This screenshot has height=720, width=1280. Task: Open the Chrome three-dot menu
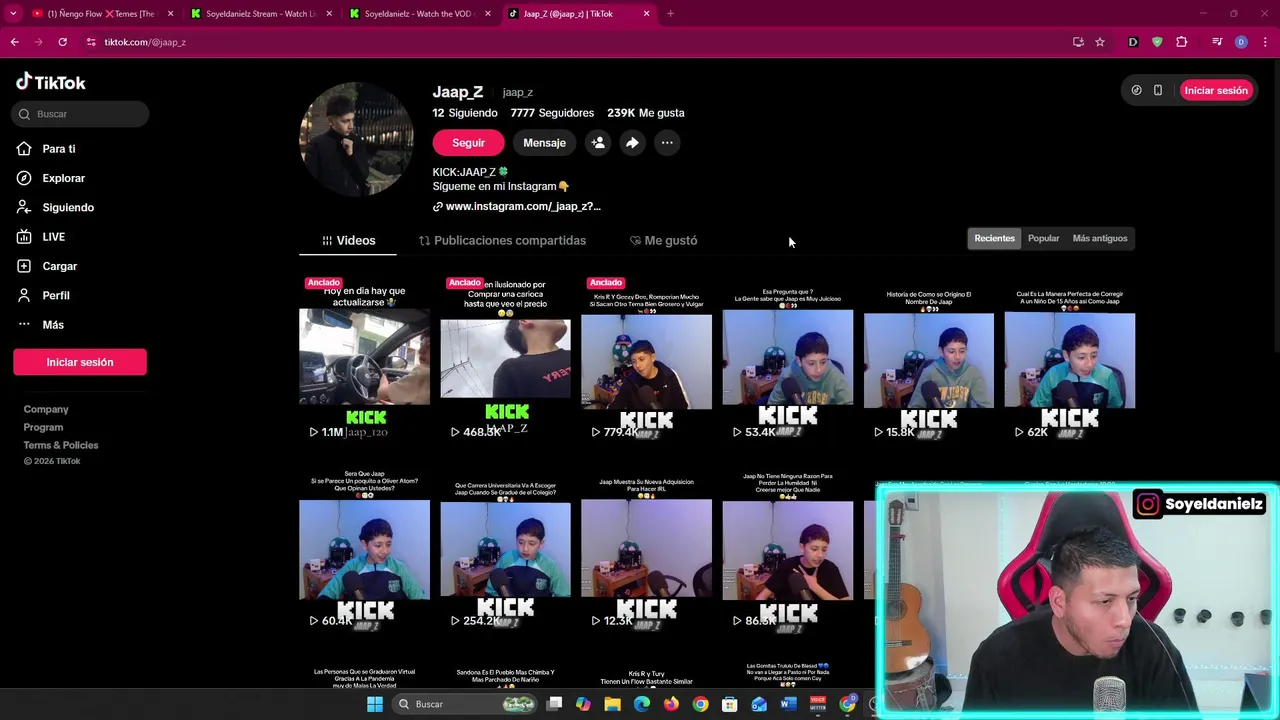(1266, 42)
